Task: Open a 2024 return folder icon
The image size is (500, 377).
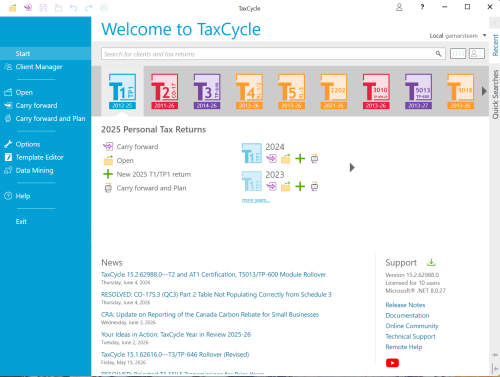Action: click(x=286, y=159)
